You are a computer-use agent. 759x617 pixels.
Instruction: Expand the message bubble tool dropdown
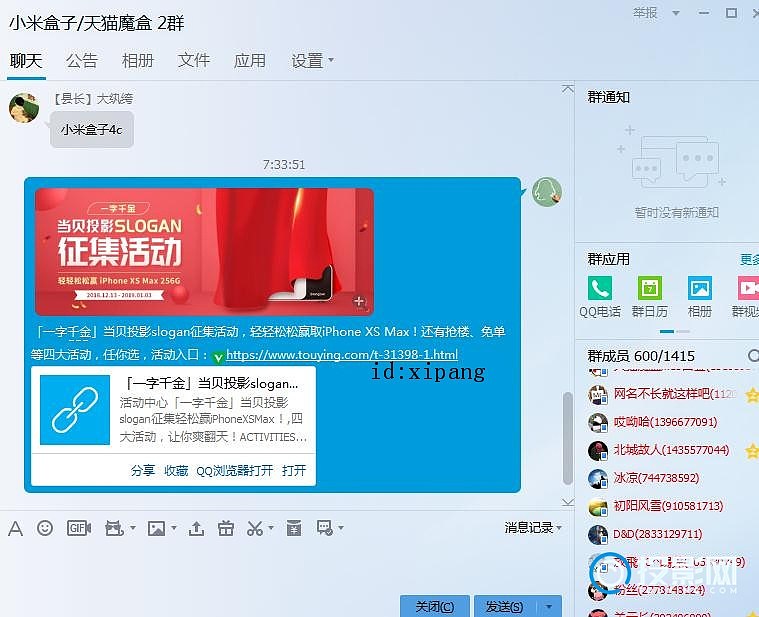(341, 527)
